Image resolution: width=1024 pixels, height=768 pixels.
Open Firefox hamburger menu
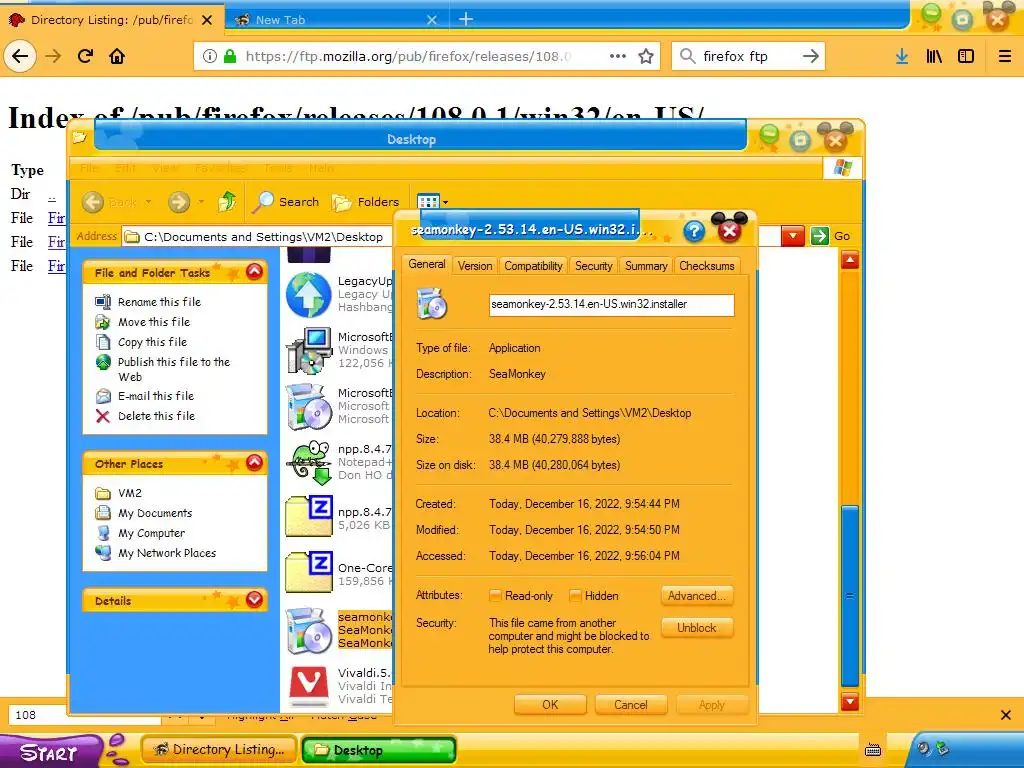coord(1005,56)
